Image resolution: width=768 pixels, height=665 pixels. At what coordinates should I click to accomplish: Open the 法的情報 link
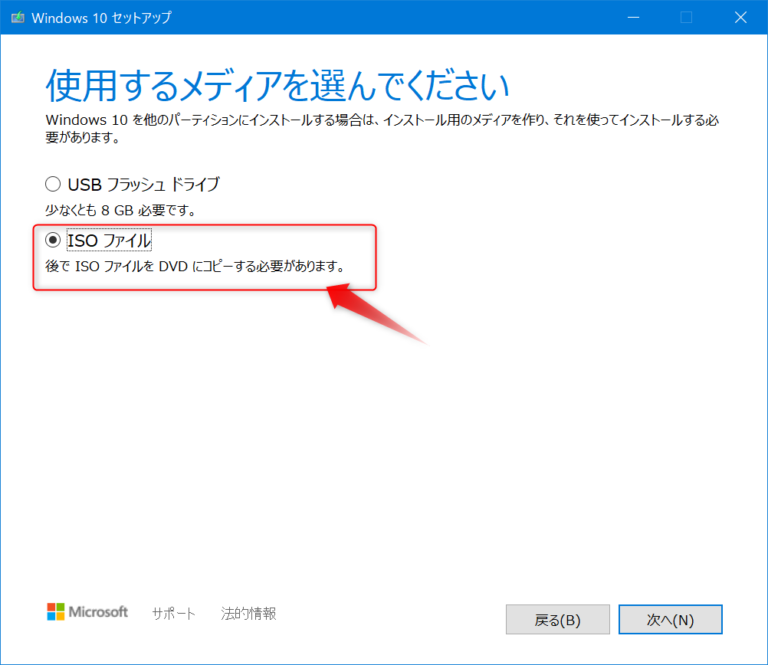point(248,613)
